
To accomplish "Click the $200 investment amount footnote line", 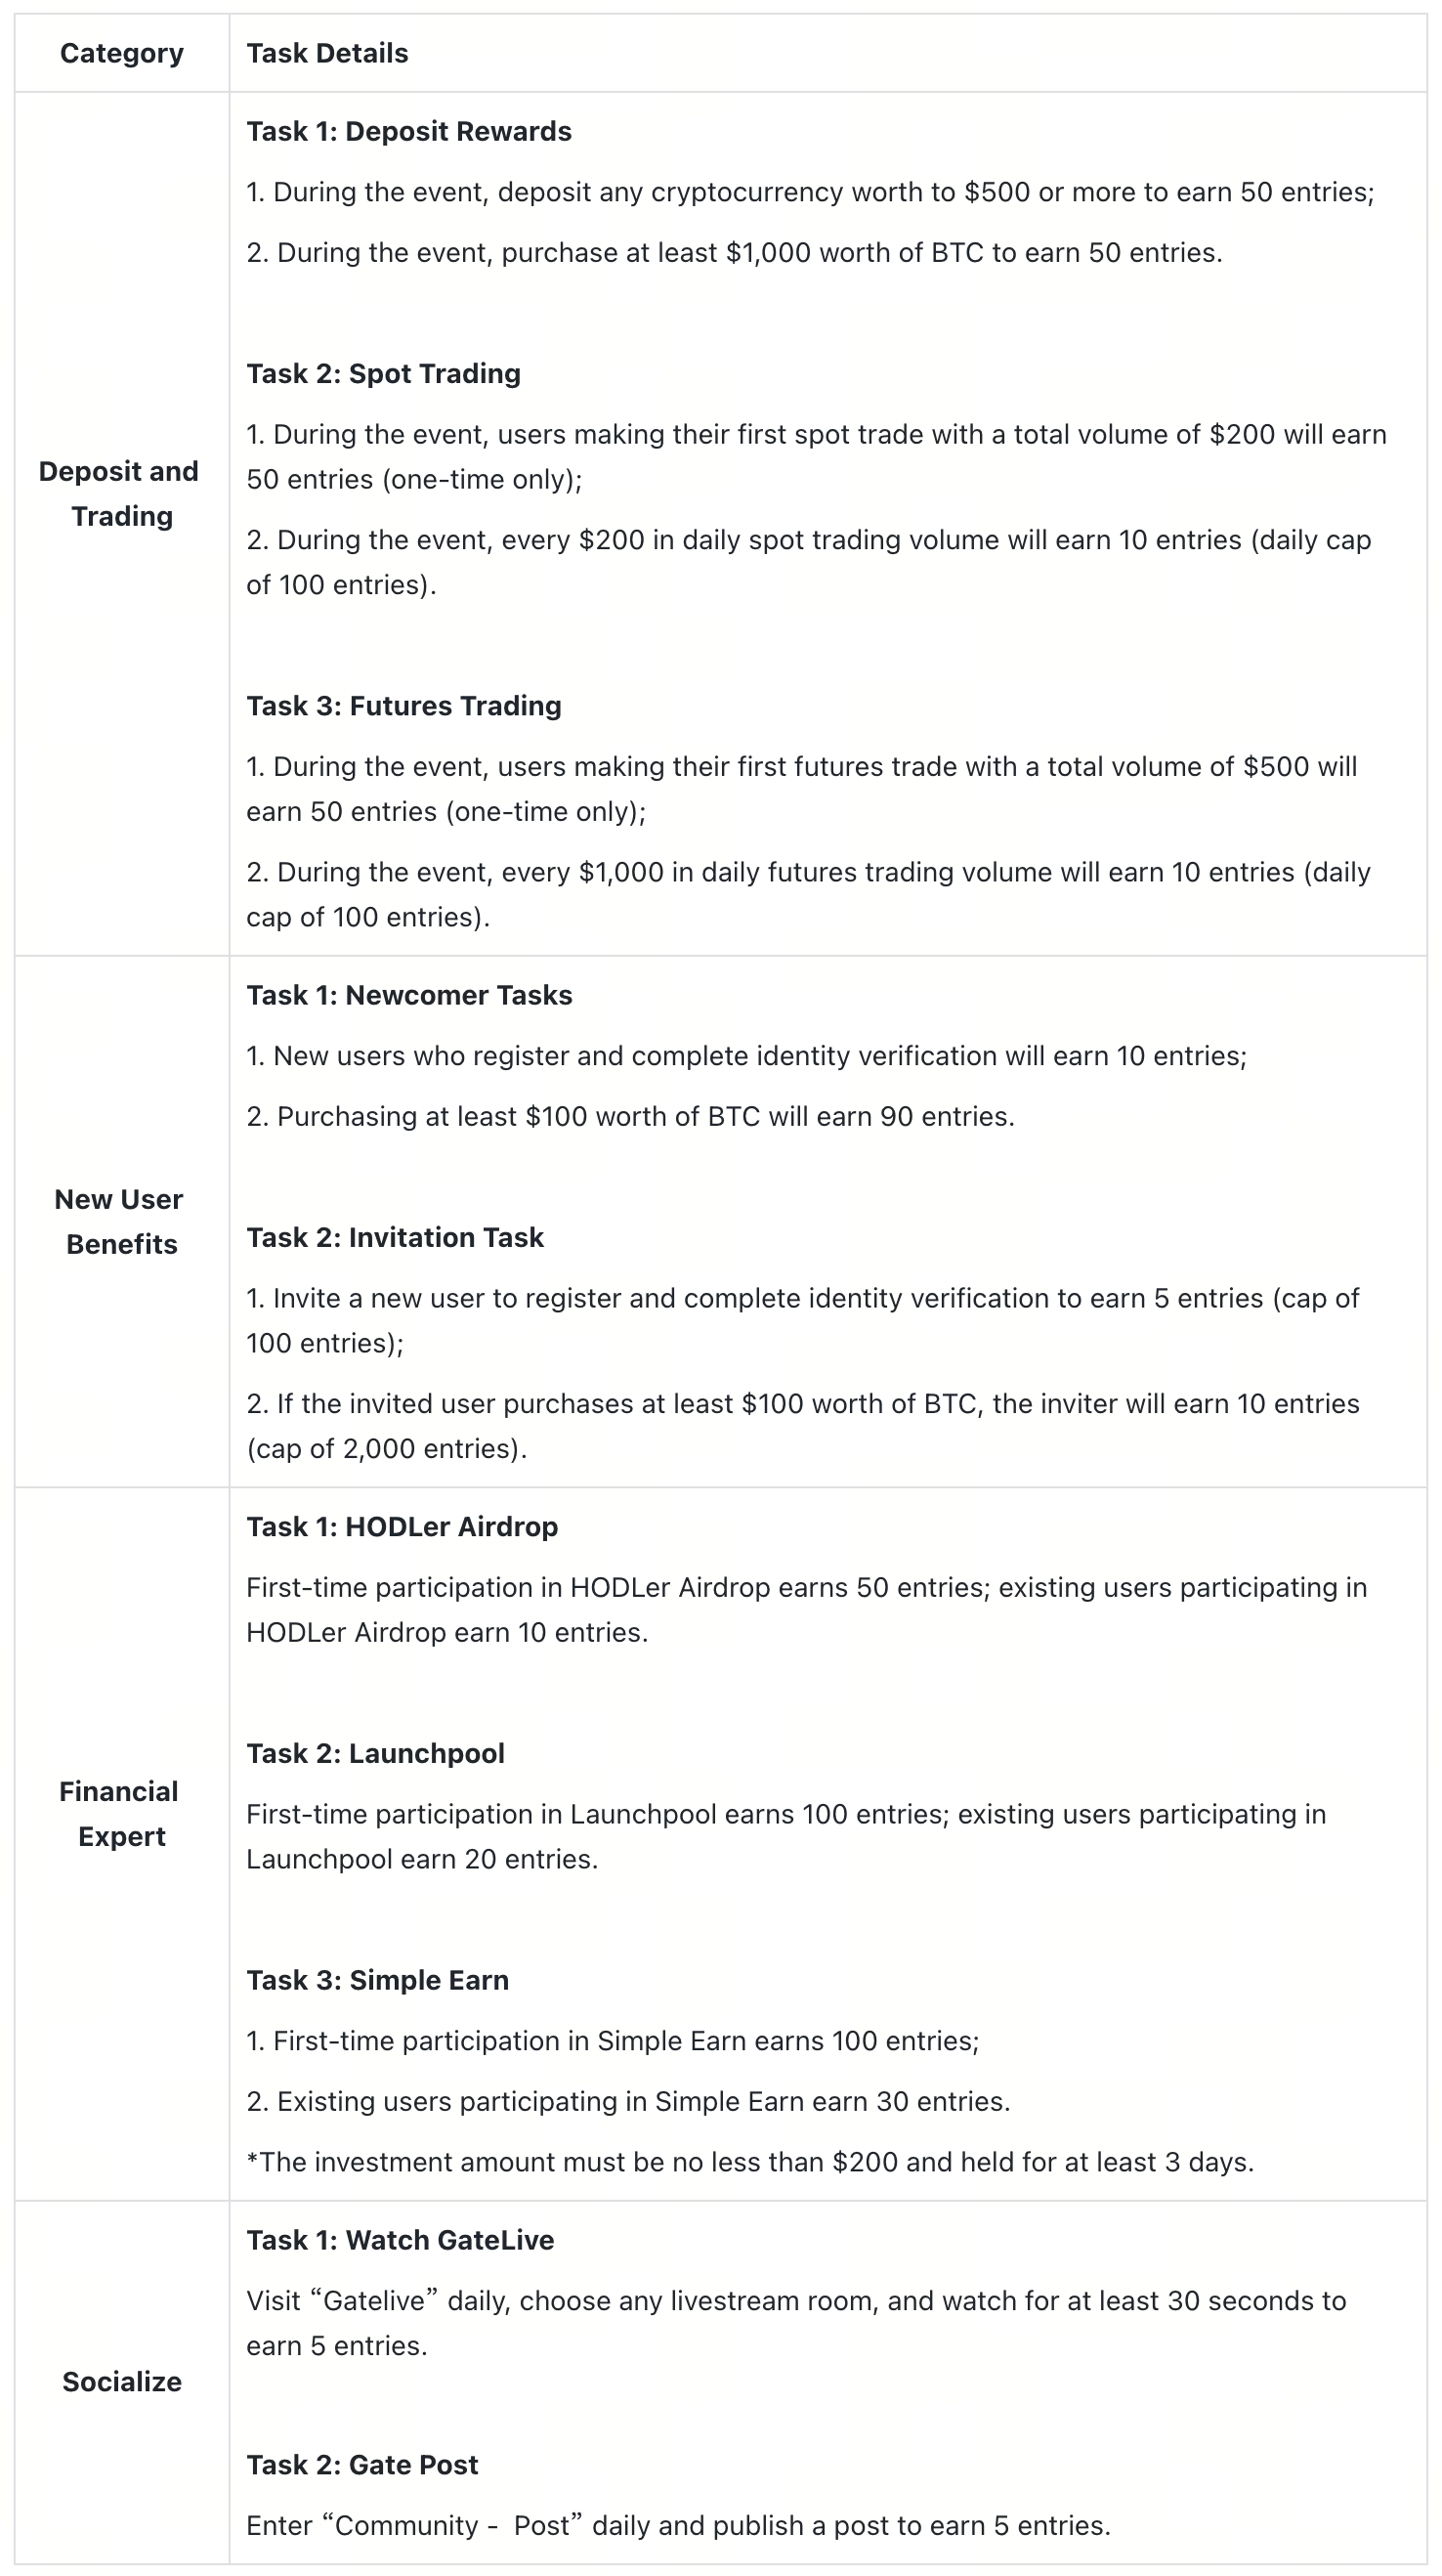I will 750,2162.
